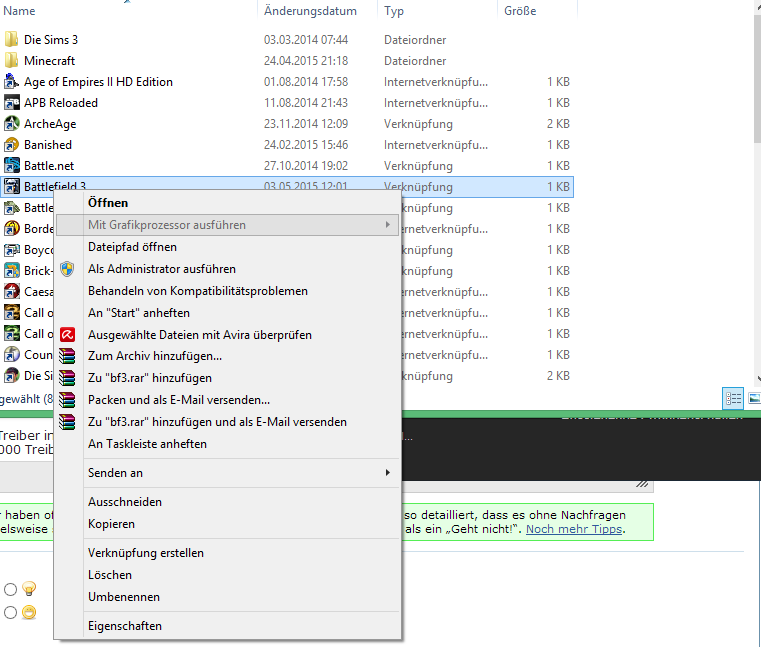Choose Zu "bf3.rar" hinzufügen
Screen dimensions: 761x647
click(149, 378)
